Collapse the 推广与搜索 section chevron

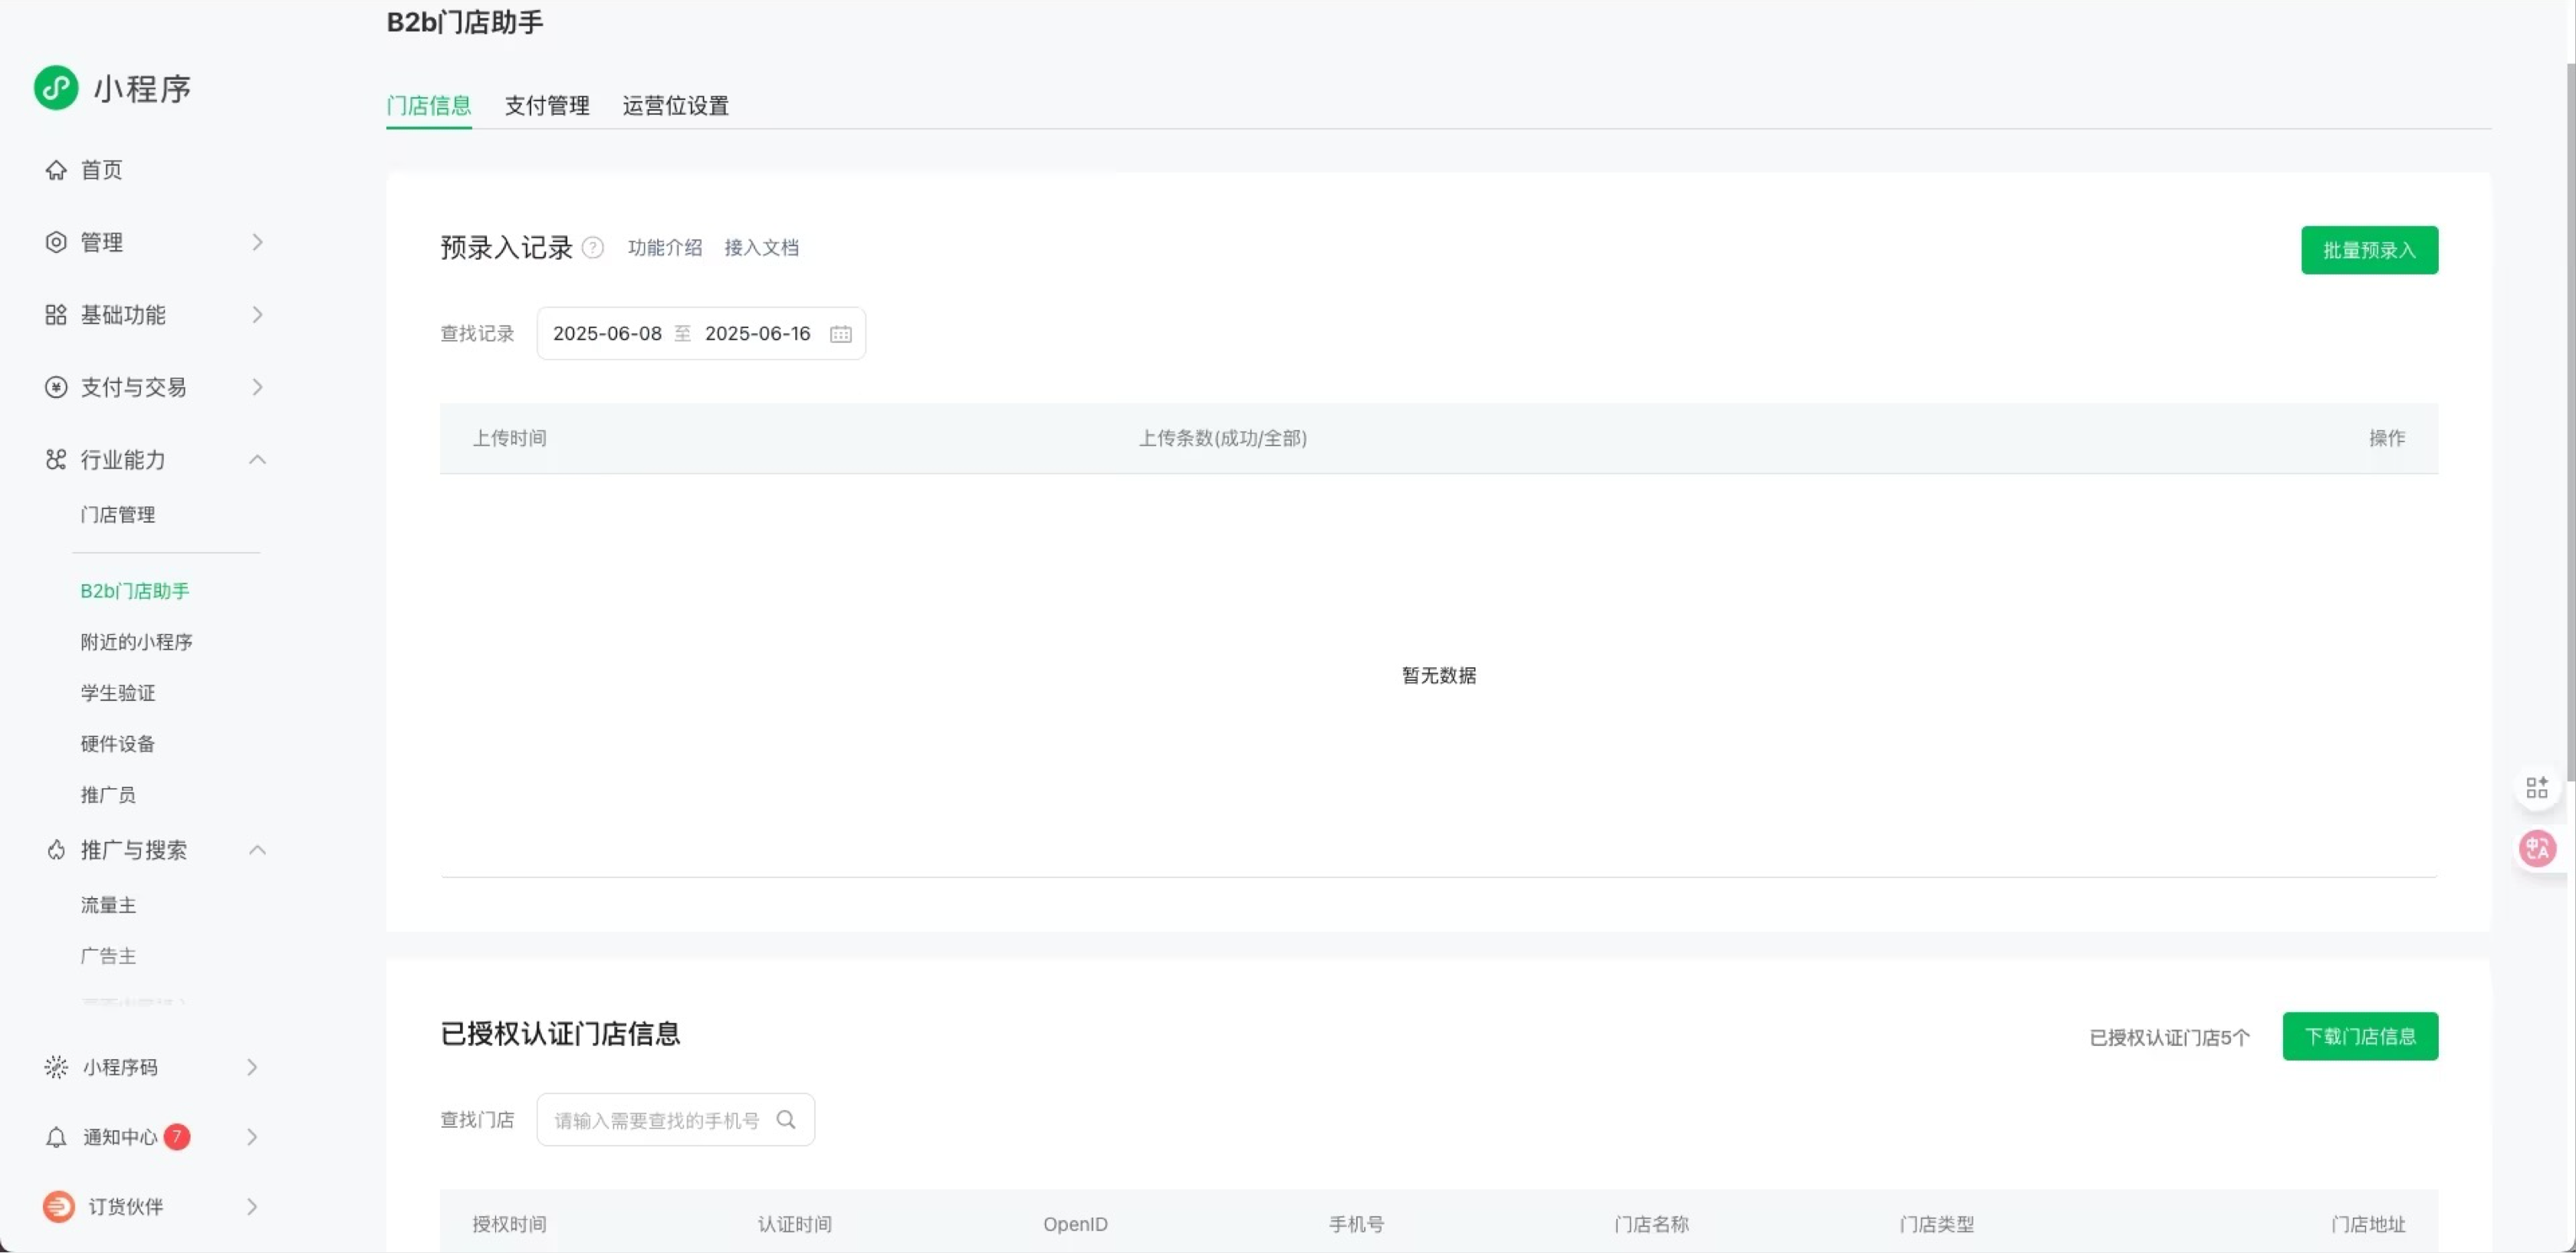(x=257, y=850)
